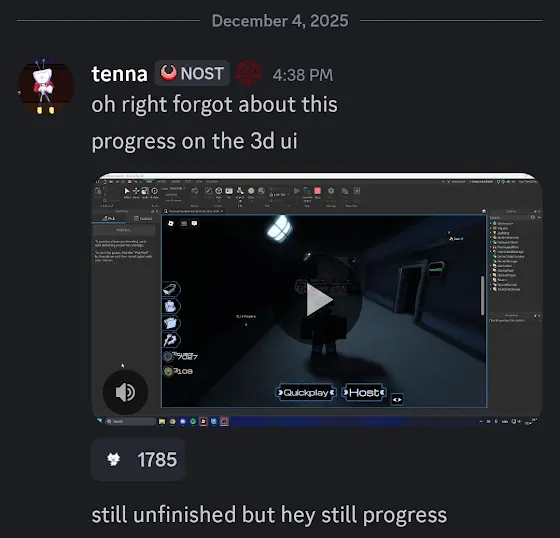This screenshot has width=560, height=538.
Task: Open the chat bubble icon in viewport
Action: click(x=194, y=223)
